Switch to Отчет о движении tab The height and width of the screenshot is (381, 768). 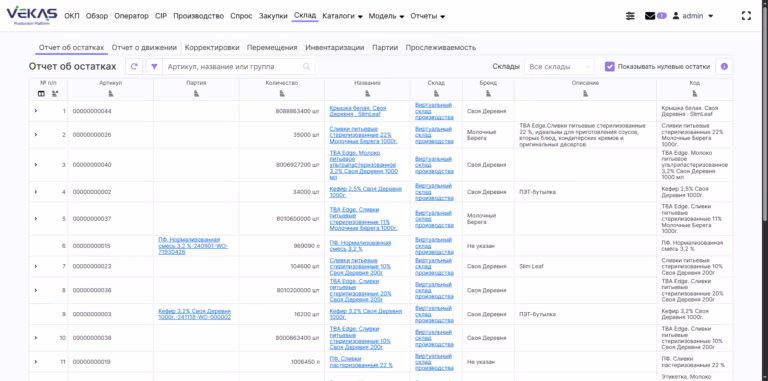coord(144,48)
